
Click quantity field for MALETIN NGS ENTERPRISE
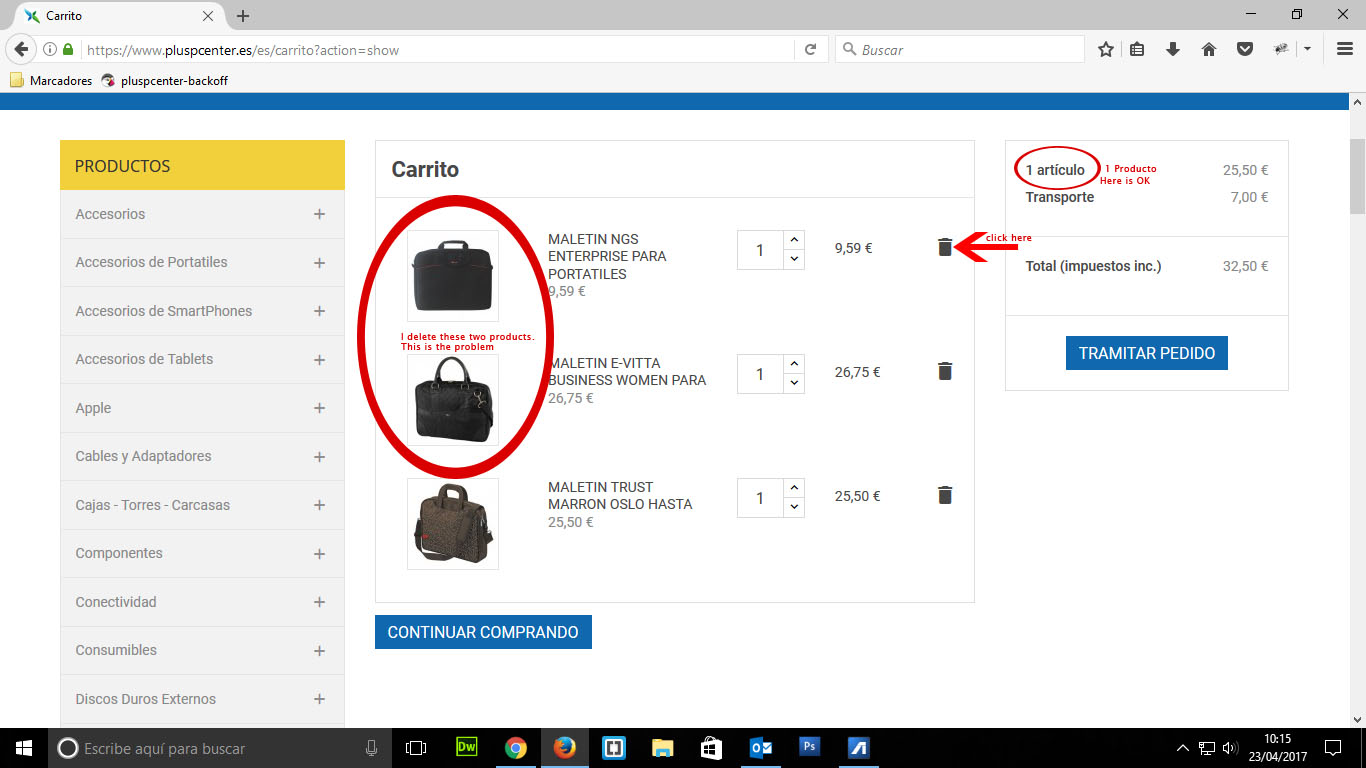pyautogui.click(x=760, y=250)
